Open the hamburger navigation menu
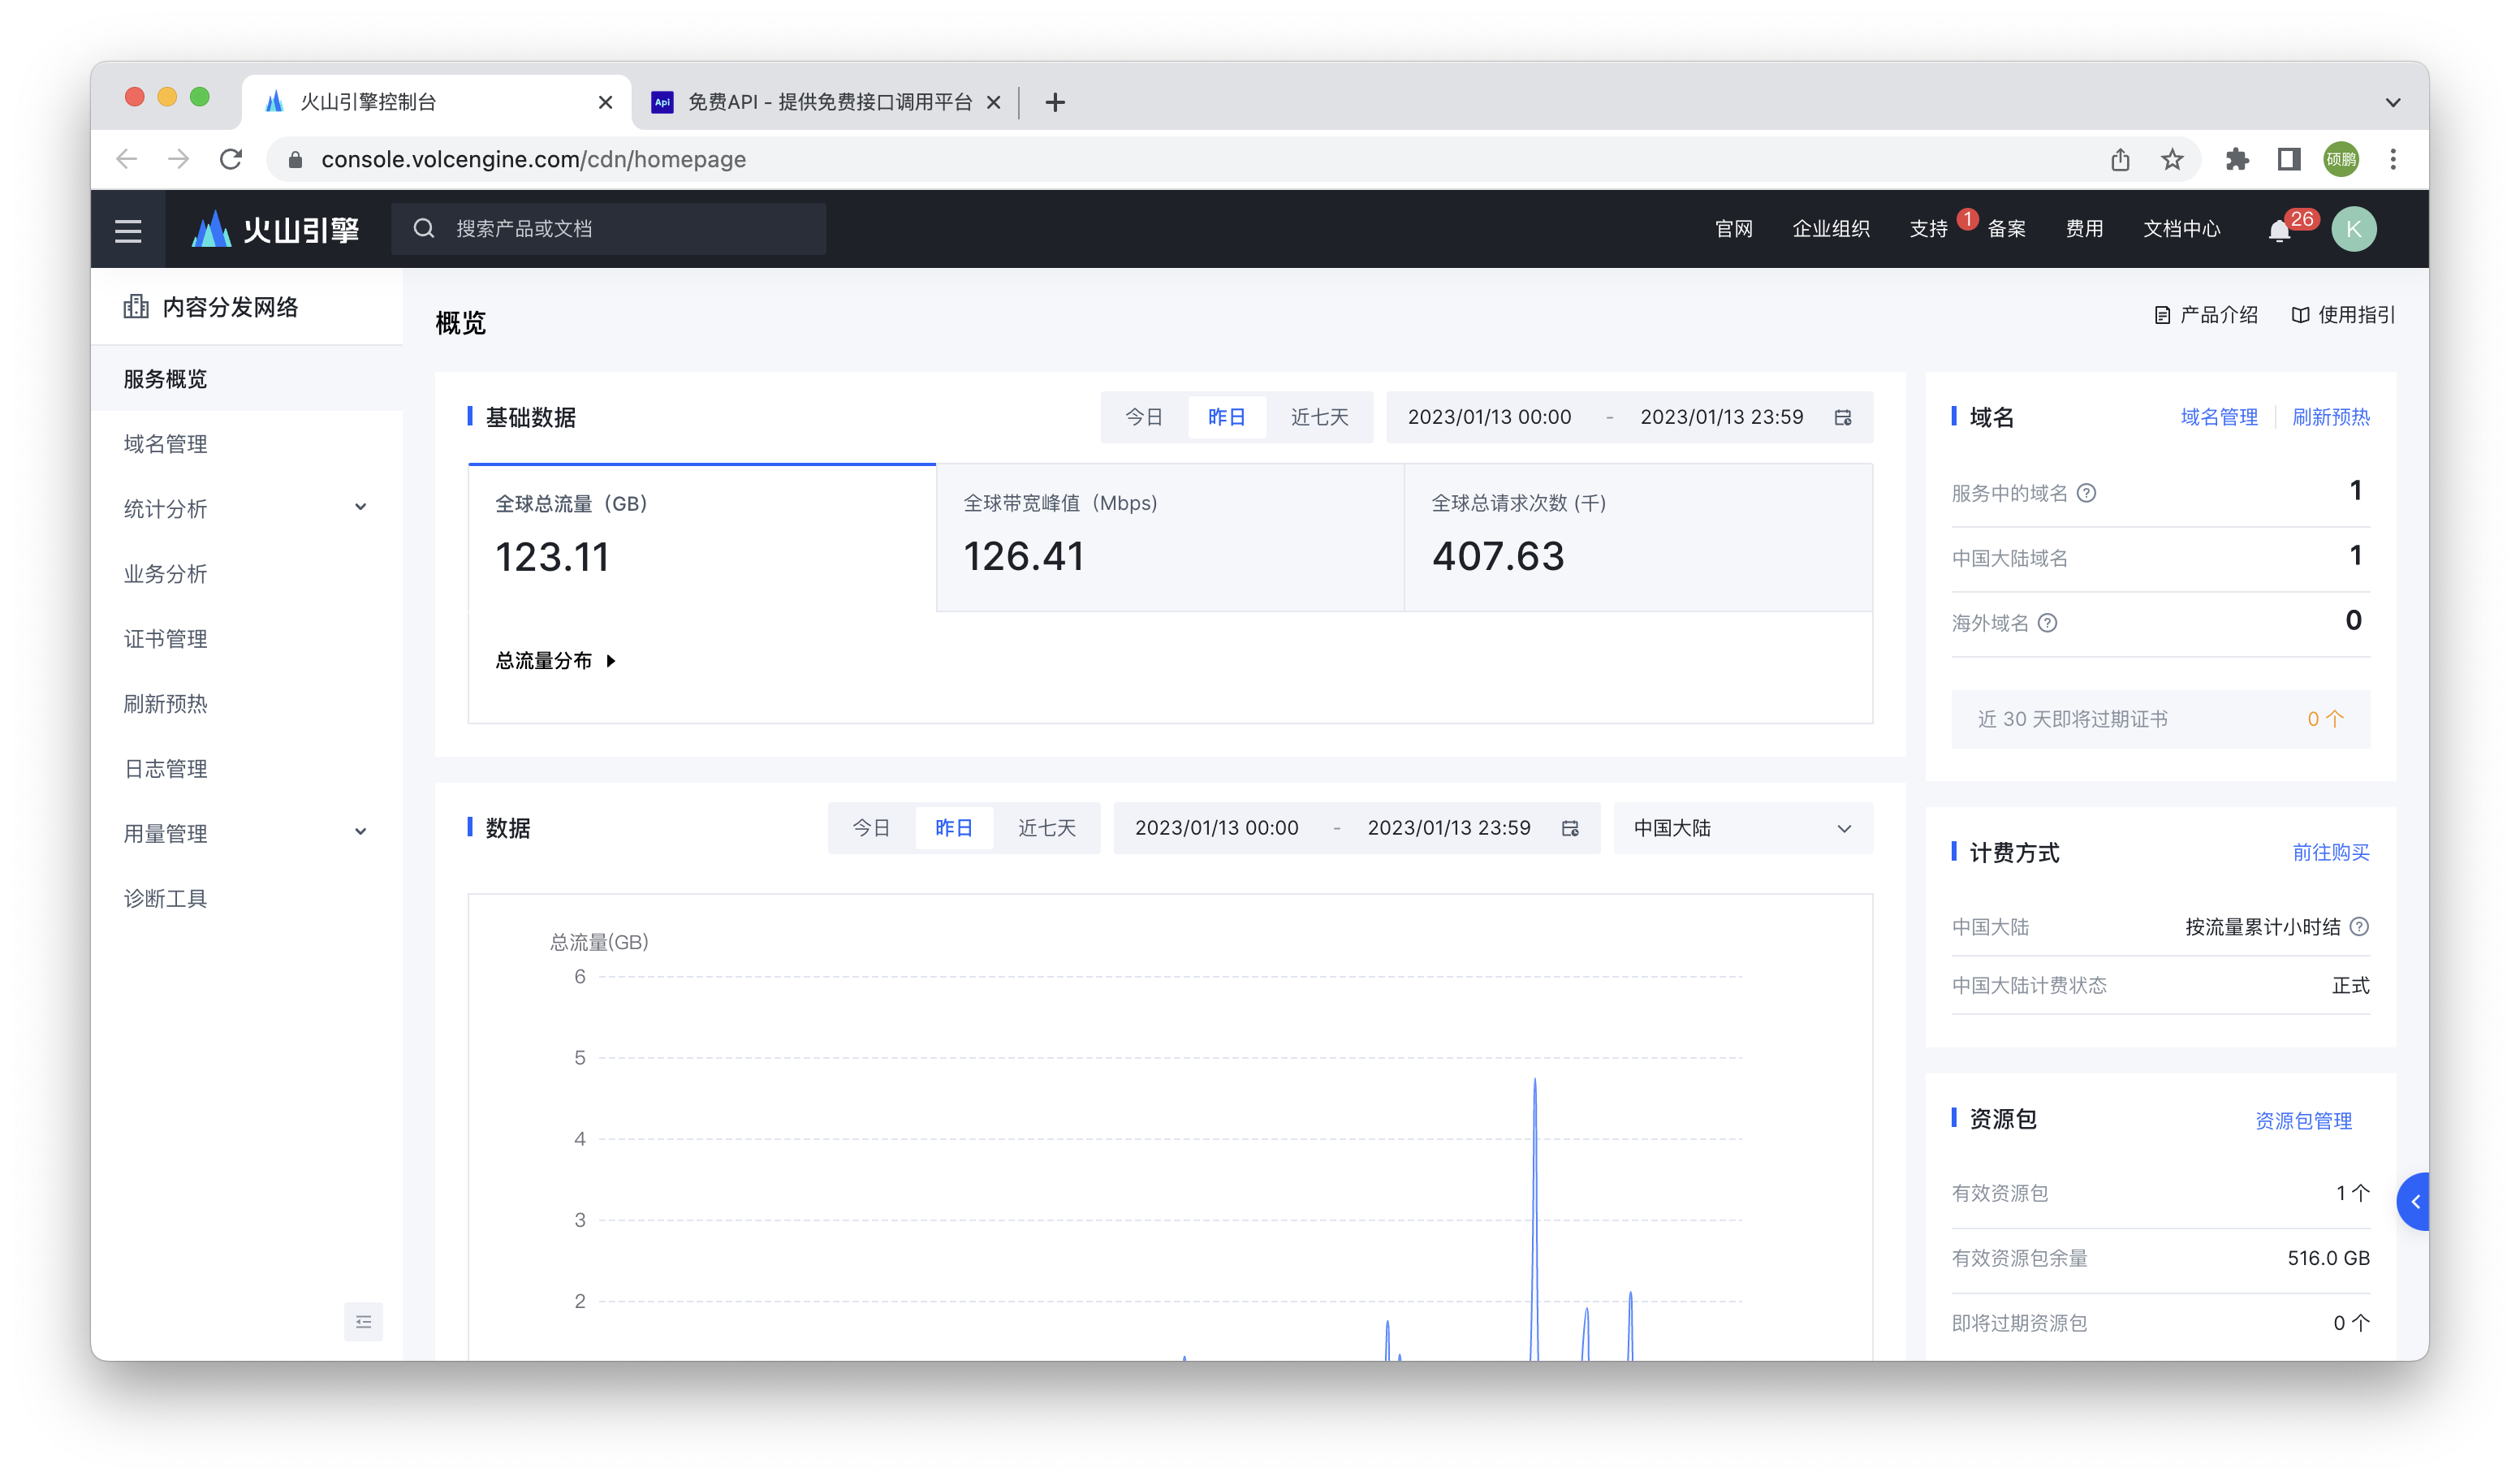Viewport: 2520px width, 1481px height. [x=128, y=230]
